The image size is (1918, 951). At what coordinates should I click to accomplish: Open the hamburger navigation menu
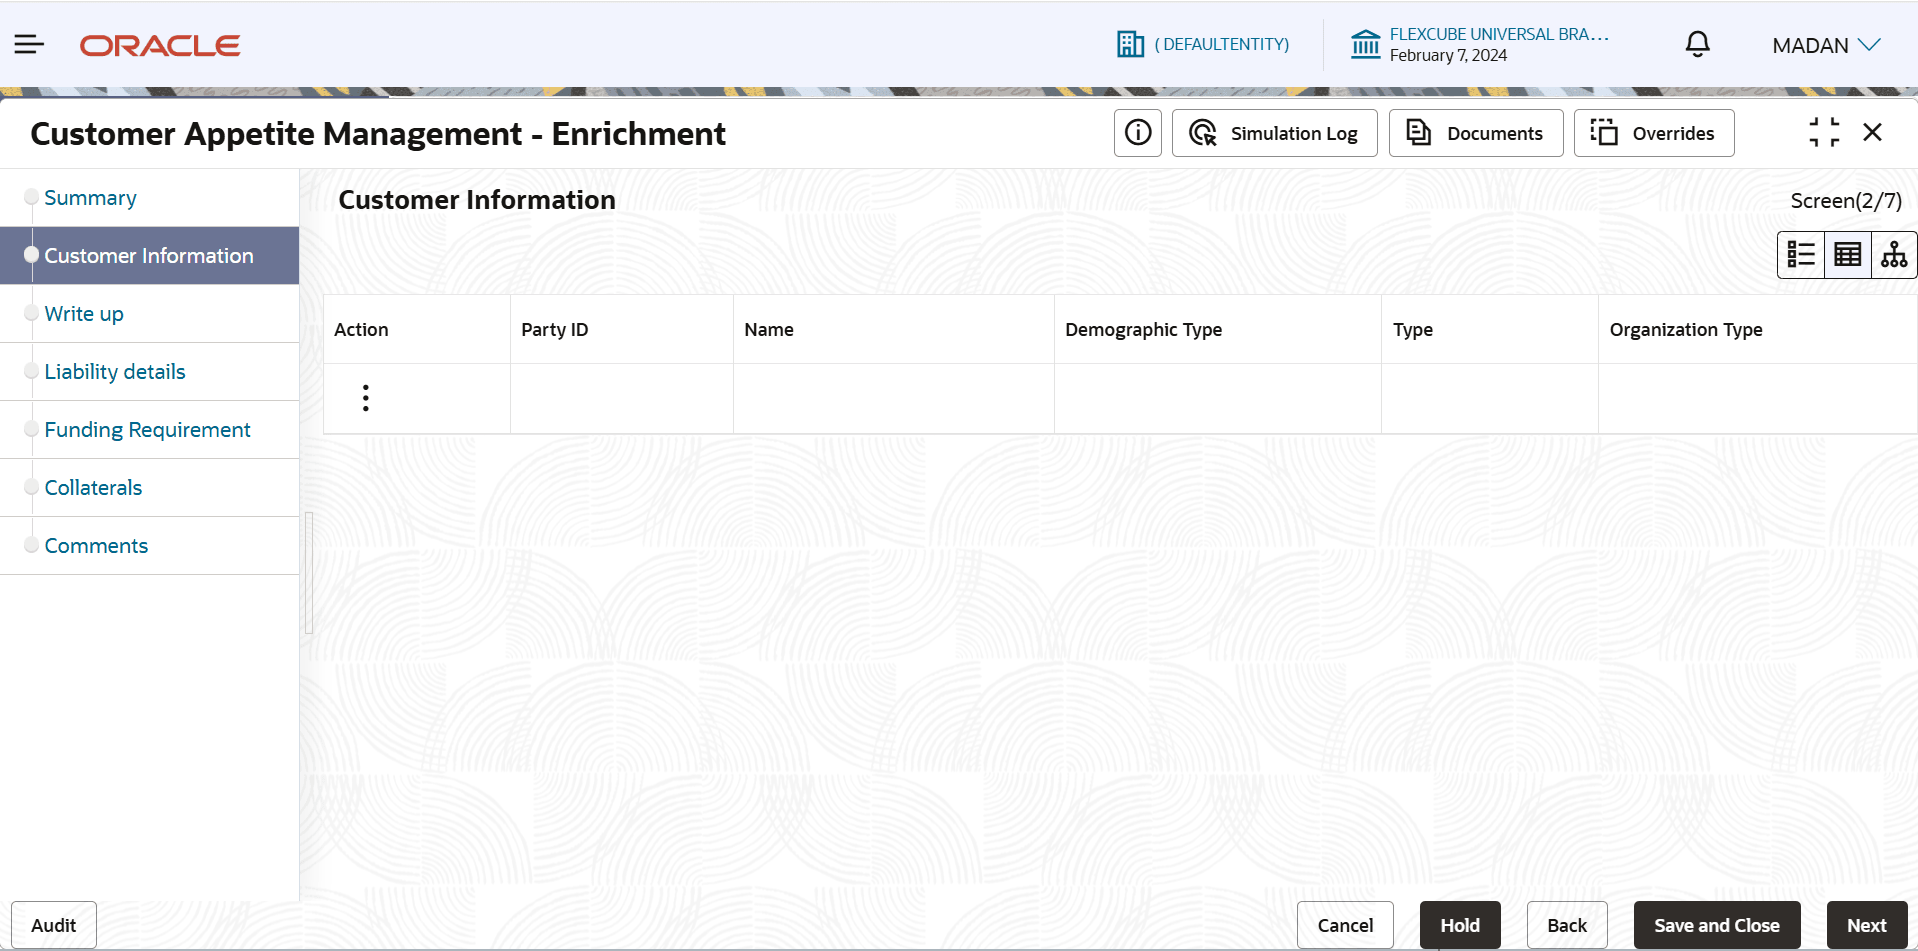tap(29, 44)
